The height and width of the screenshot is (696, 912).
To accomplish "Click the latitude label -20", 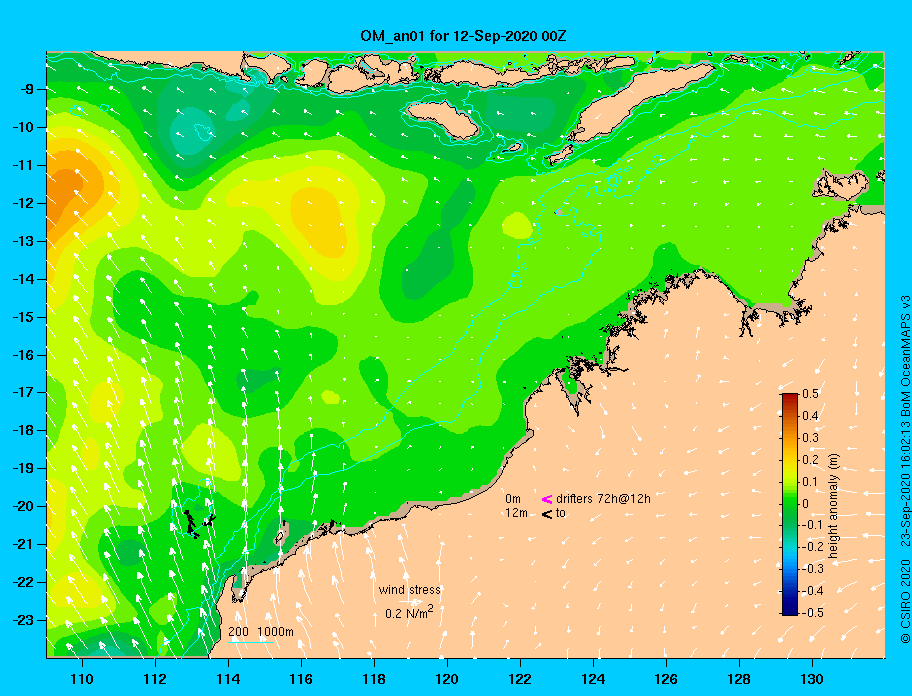I will point(23,506).
